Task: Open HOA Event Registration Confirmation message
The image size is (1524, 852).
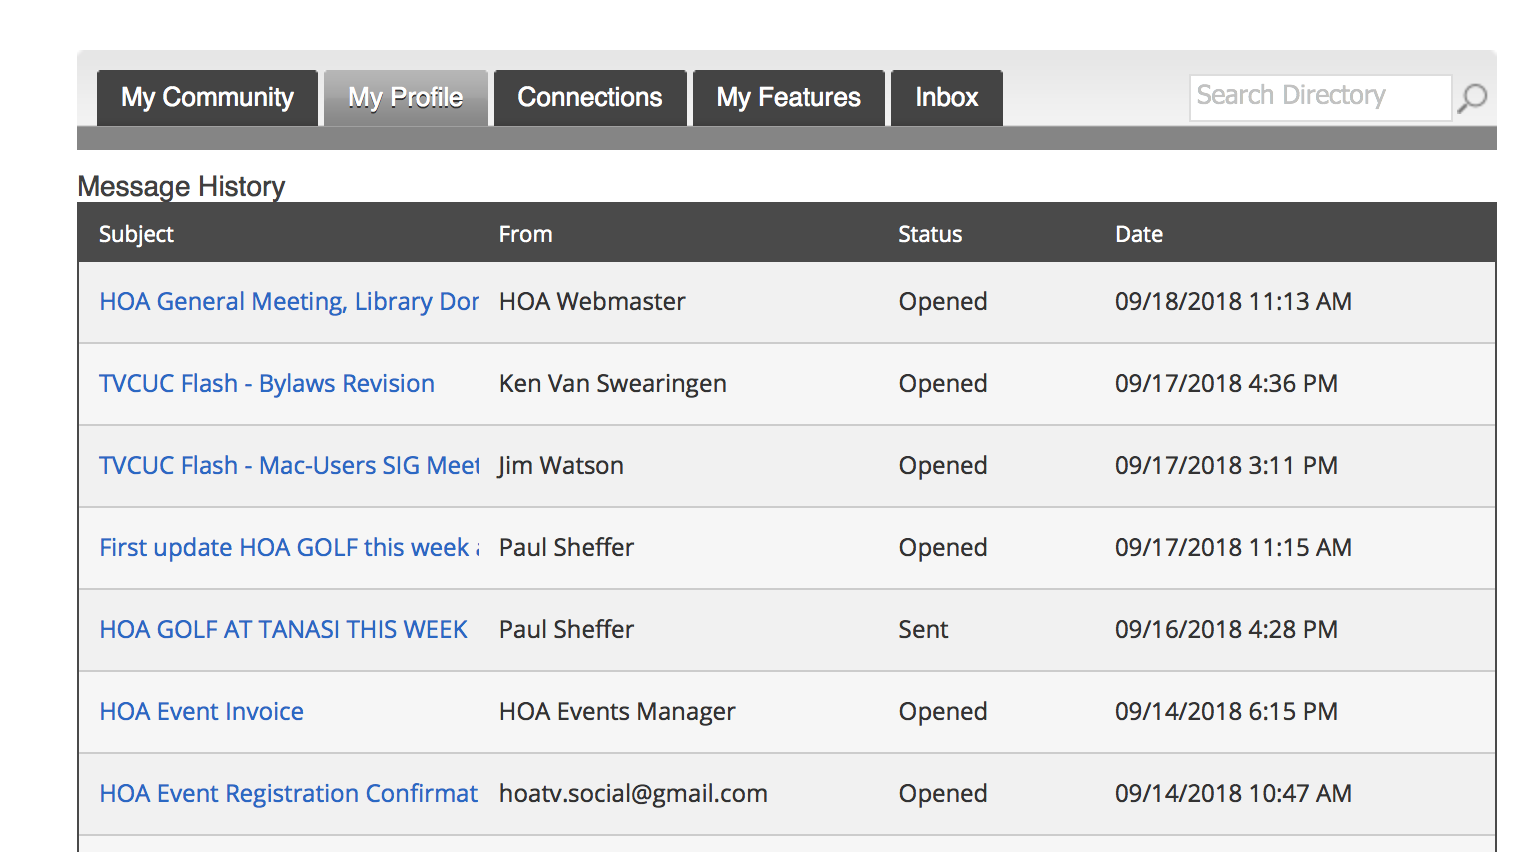Action: click(x=289, y=794)
